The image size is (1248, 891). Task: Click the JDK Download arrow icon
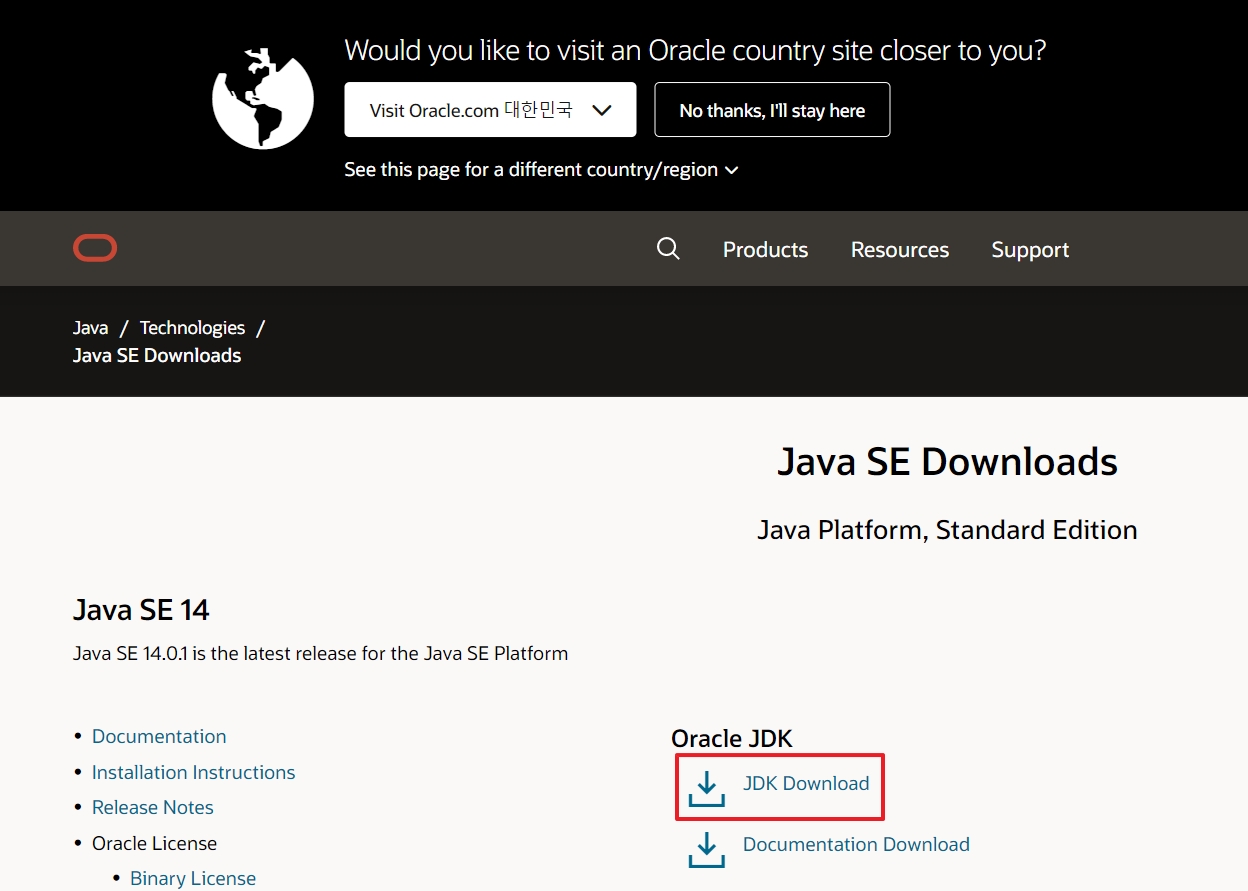(706, 788)
